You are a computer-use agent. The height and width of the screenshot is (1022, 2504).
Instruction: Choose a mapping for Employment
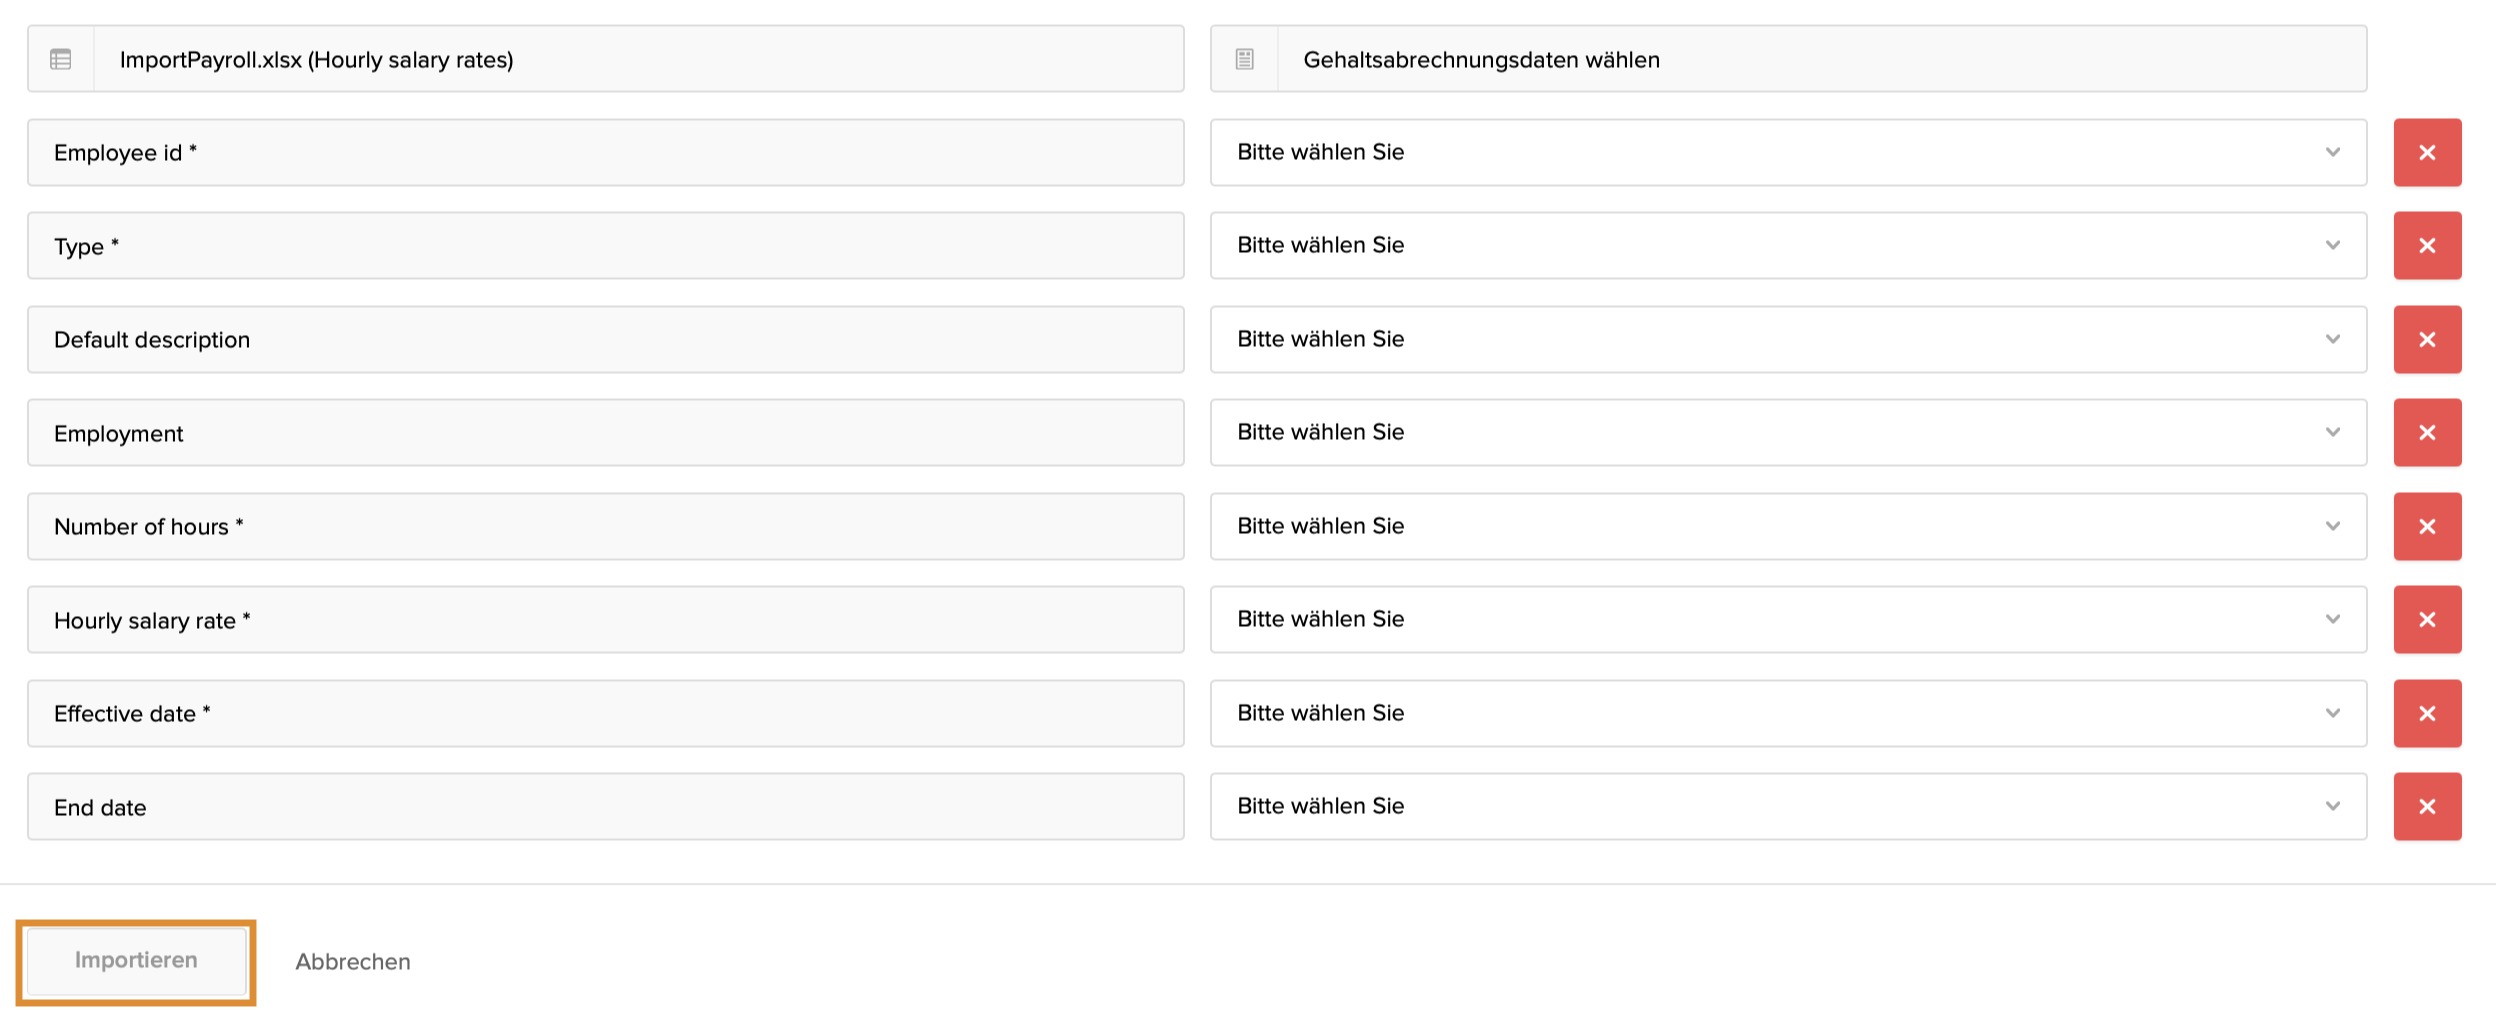pyautogui.click(x=1787, y=433)
